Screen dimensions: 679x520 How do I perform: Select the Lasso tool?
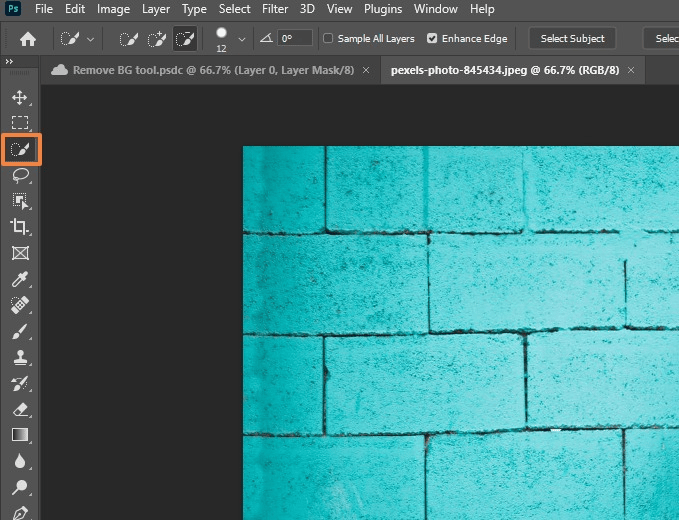click(x=20, y=175)
